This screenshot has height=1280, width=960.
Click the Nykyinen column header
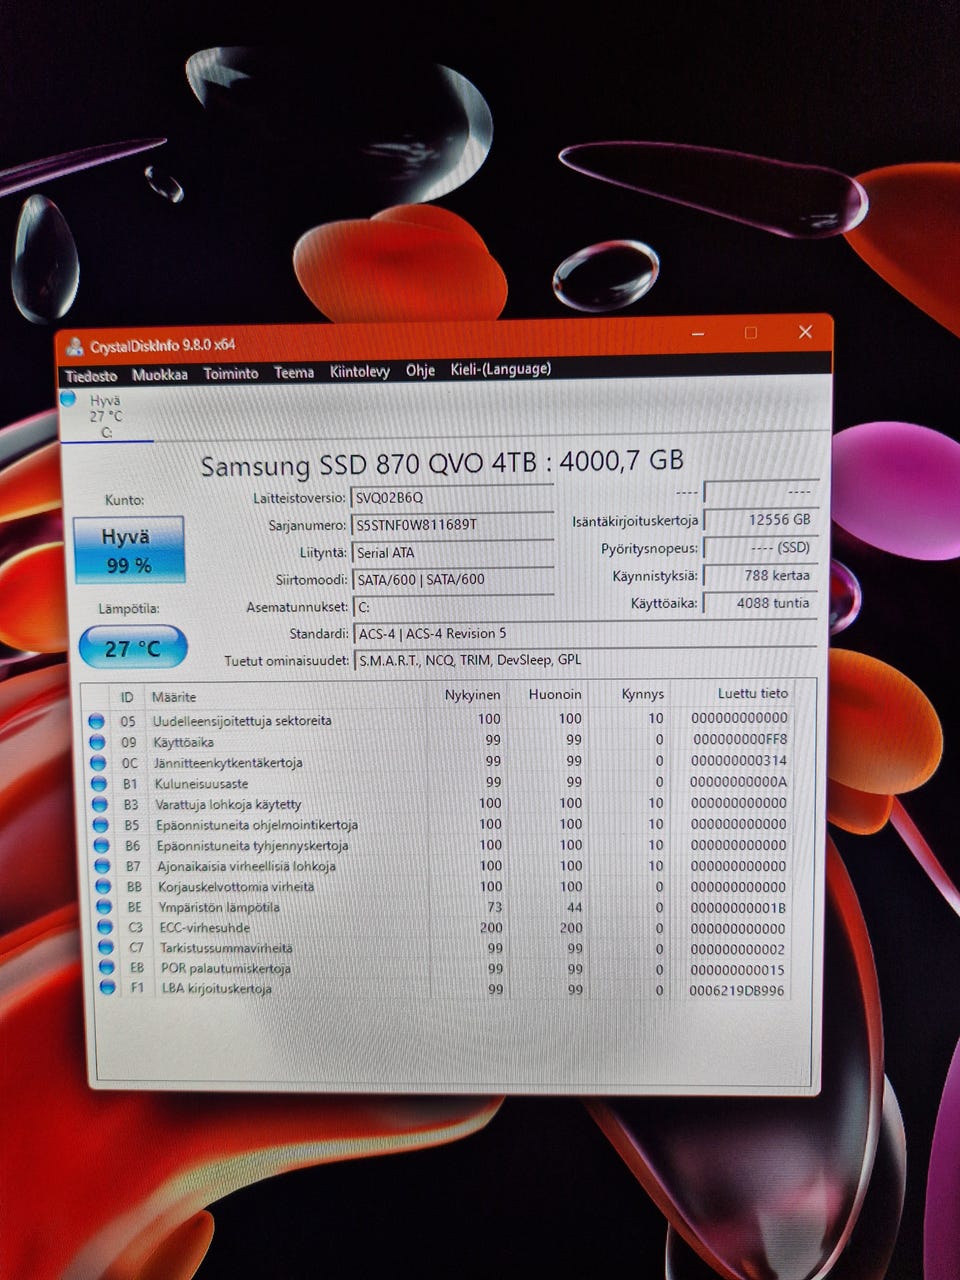pyautogui.click(x=472, y=695)
